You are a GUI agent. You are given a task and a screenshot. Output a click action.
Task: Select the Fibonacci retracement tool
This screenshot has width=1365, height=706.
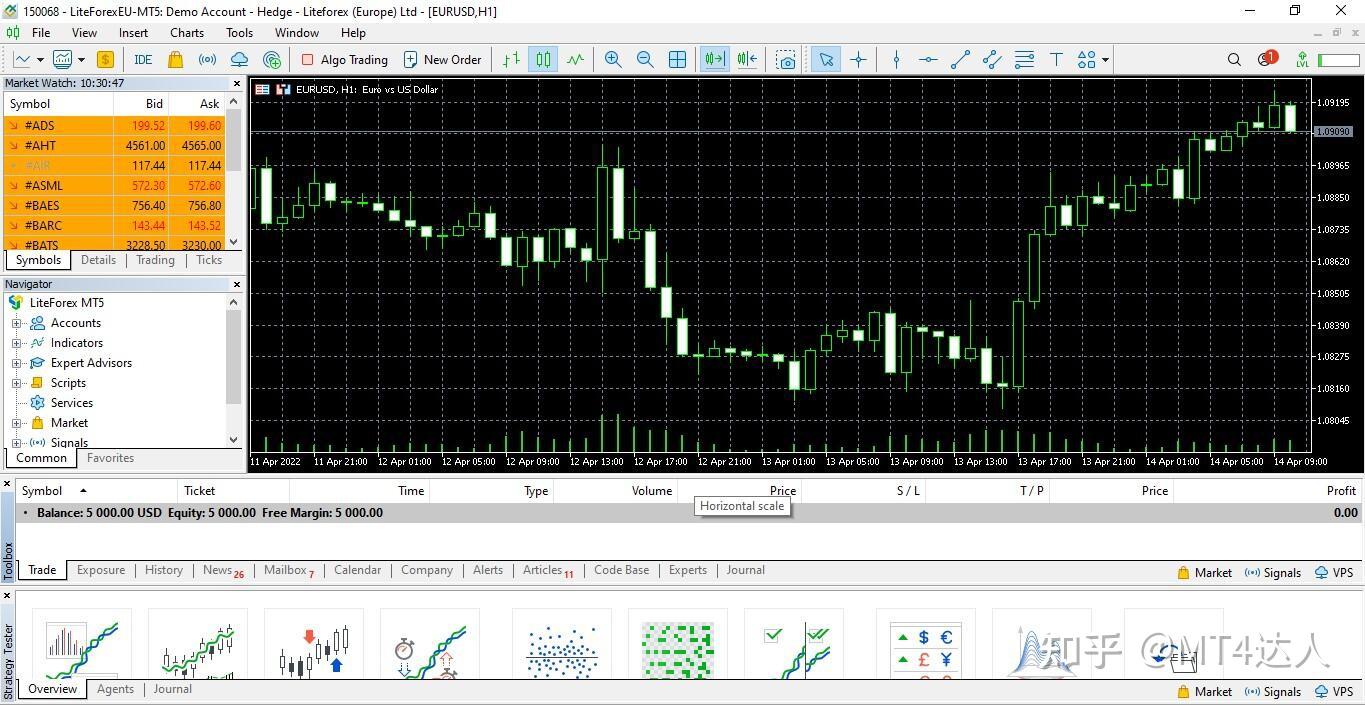click(1024, 60)
